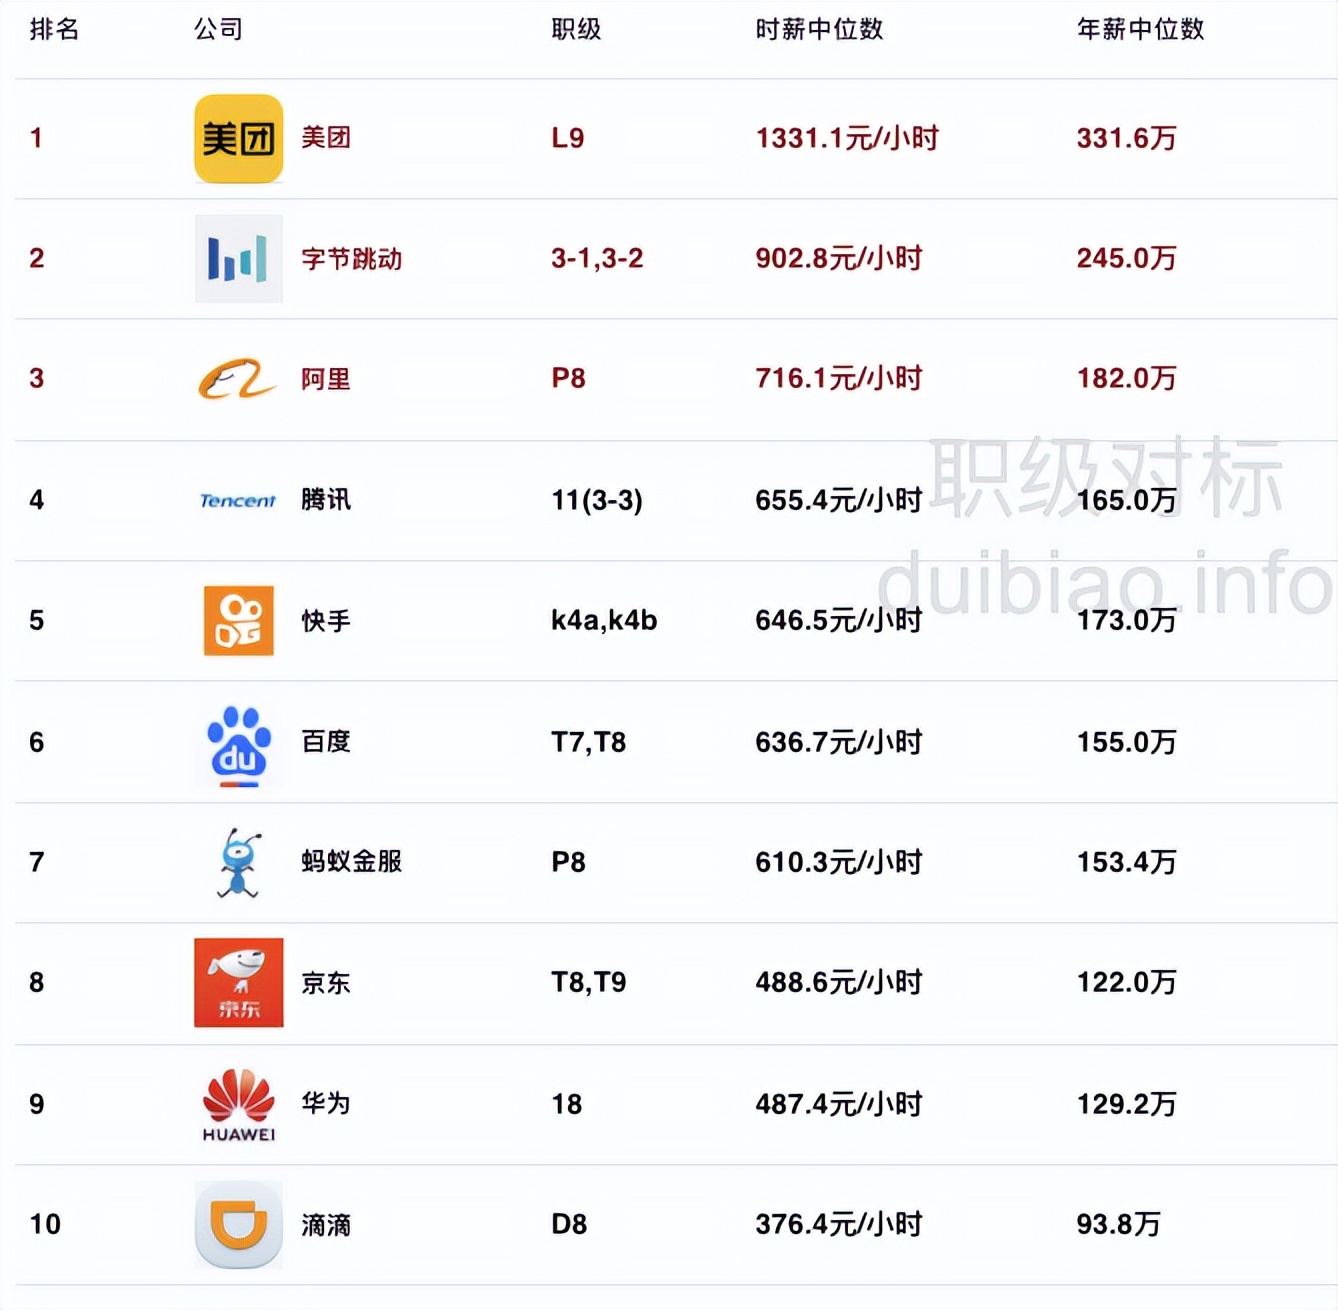Sort by 年薪中位数 column header
Screen dimensions: 1338x1310
[x=1140, y=30]
